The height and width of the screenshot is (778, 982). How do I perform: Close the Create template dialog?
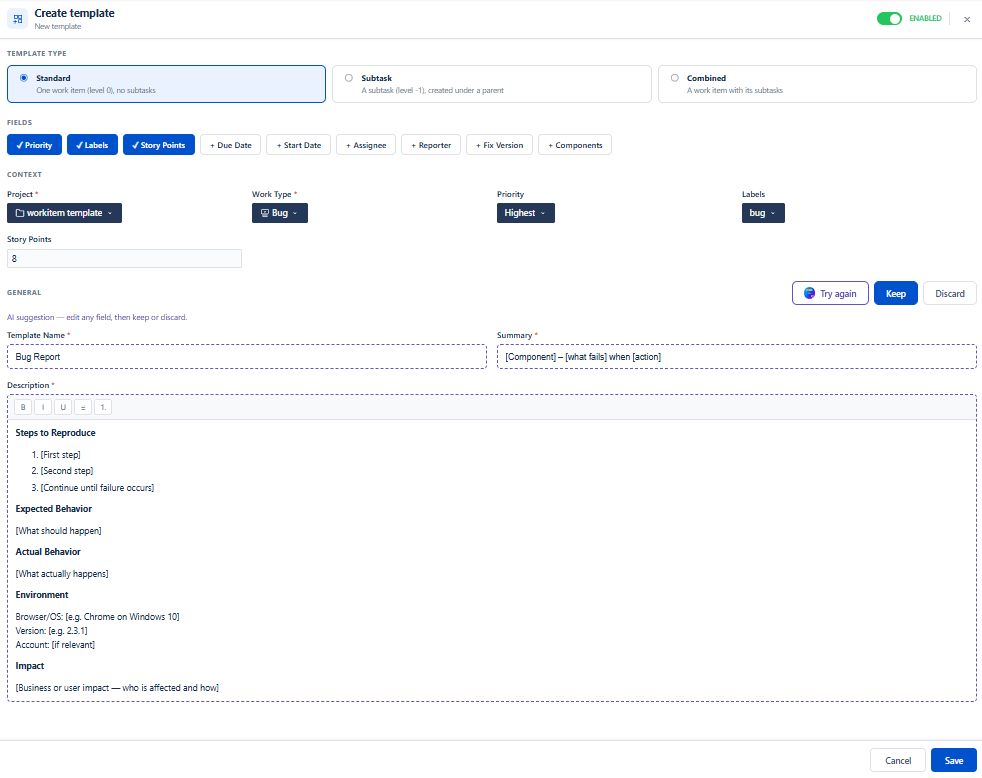967,19
